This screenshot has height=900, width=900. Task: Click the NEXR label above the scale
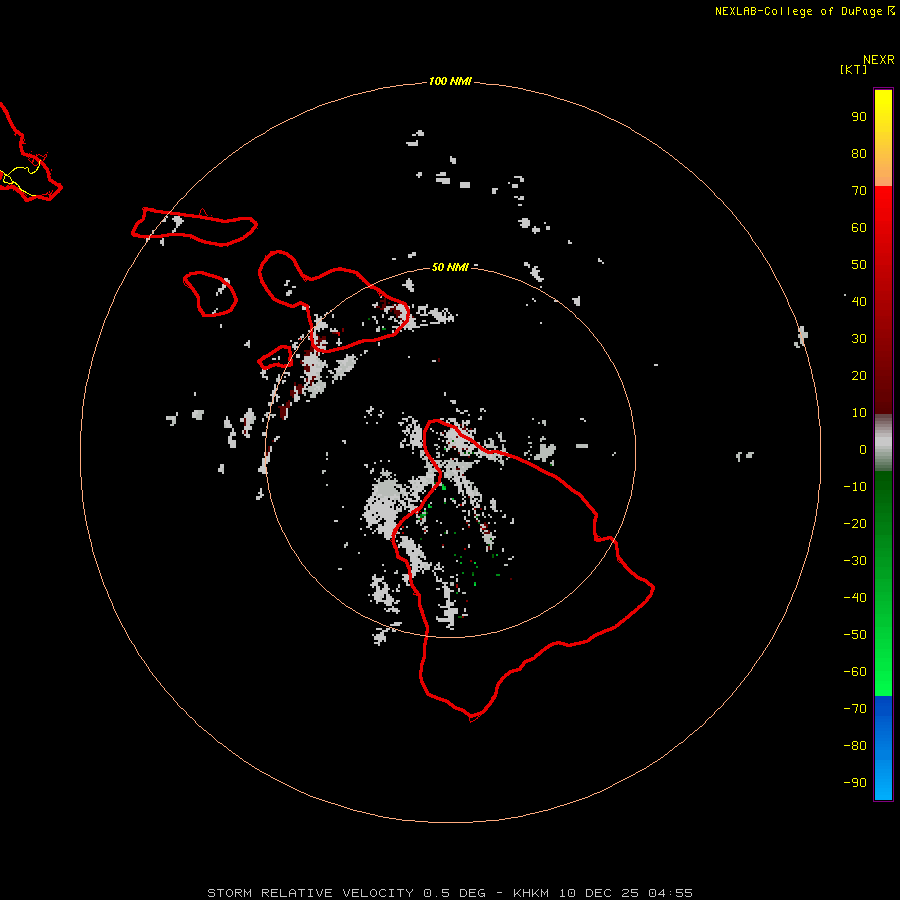(x=878, y=60)
